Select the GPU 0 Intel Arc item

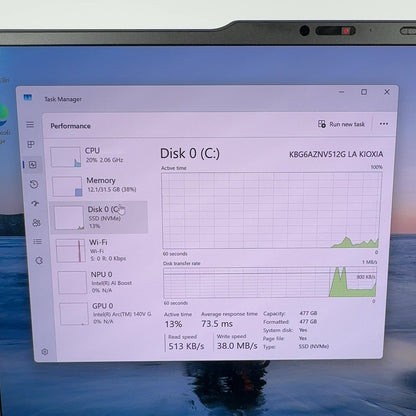click(105, 313)
